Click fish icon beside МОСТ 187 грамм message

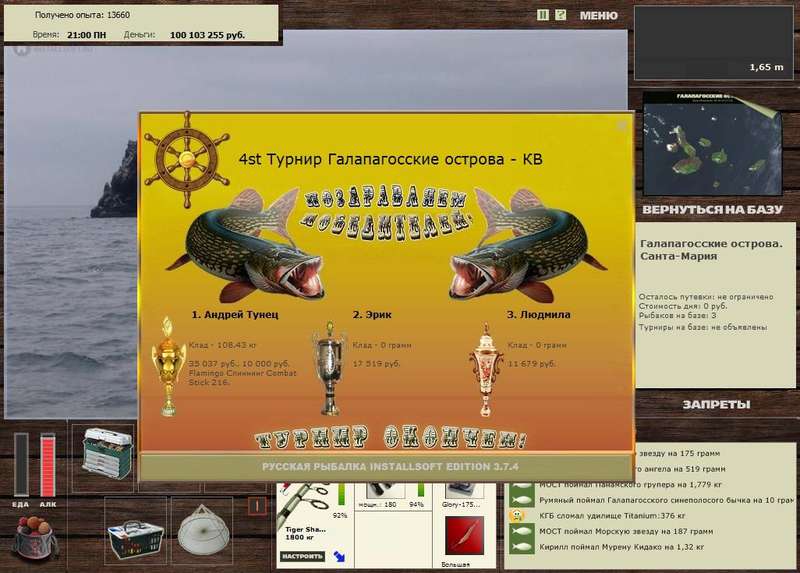click(522, 531)
